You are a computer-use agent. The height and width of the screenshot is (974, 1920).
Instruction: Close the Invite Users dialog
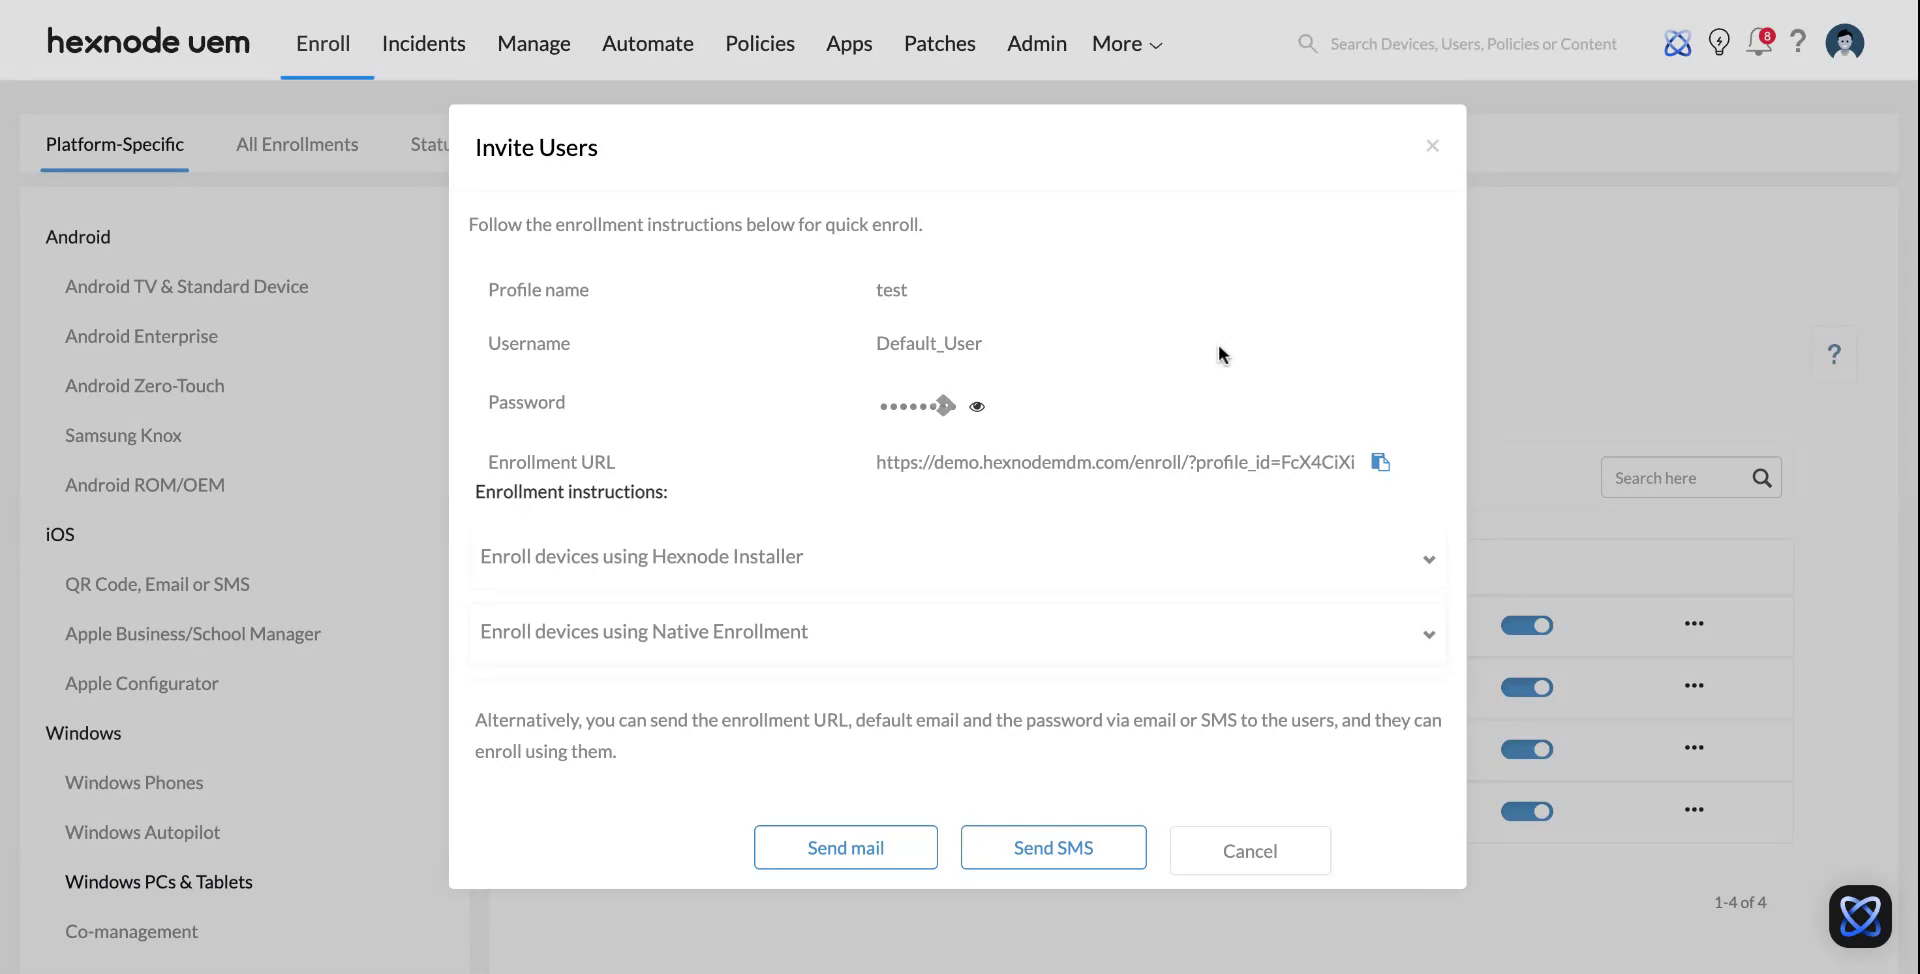[1432, 146]
